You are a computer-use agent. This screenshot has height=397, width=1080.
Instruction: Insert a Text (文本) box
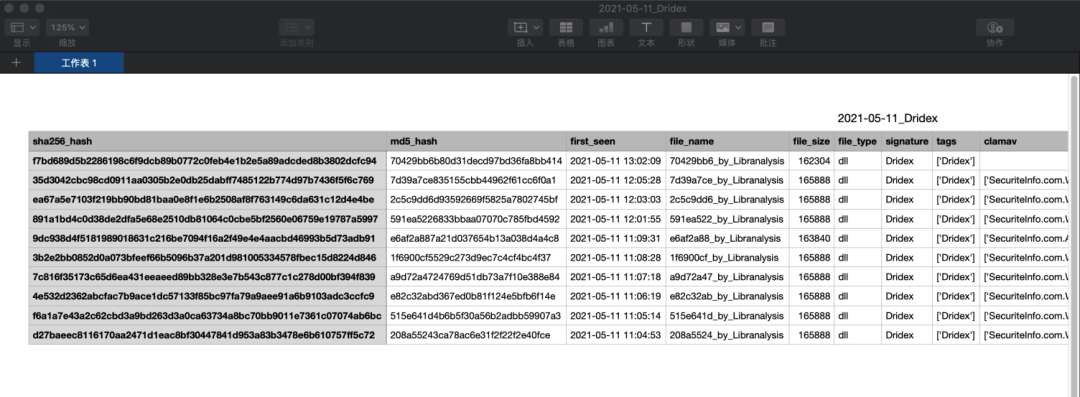[646, 28]
